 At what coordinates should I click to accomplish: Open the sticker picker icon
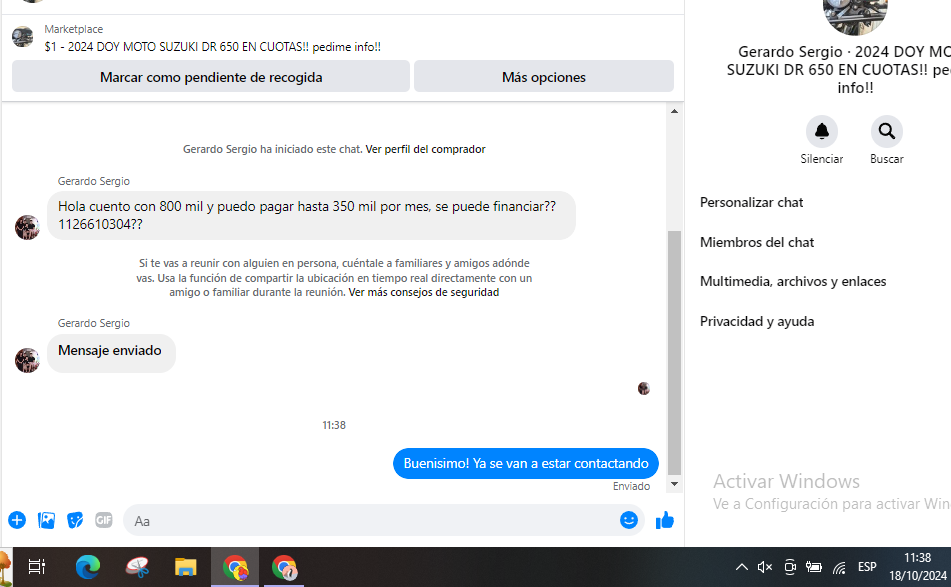[75, 520]
